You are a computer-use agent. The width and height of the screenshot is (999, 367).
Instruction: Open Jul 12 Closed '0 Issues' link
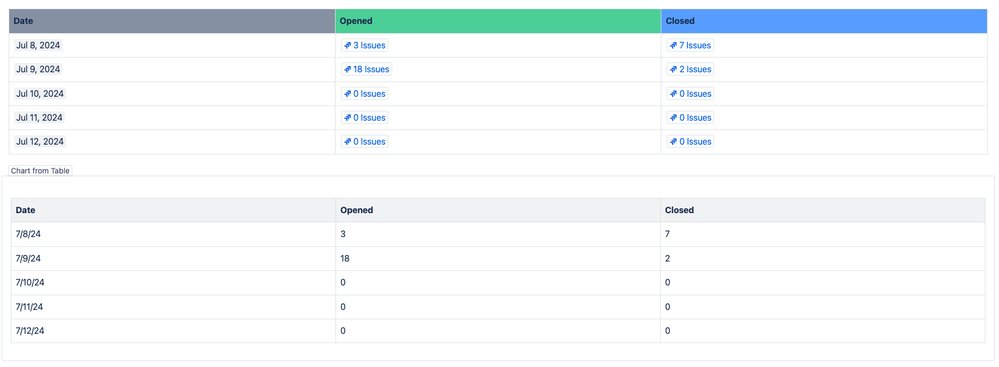tap(690, 141)
